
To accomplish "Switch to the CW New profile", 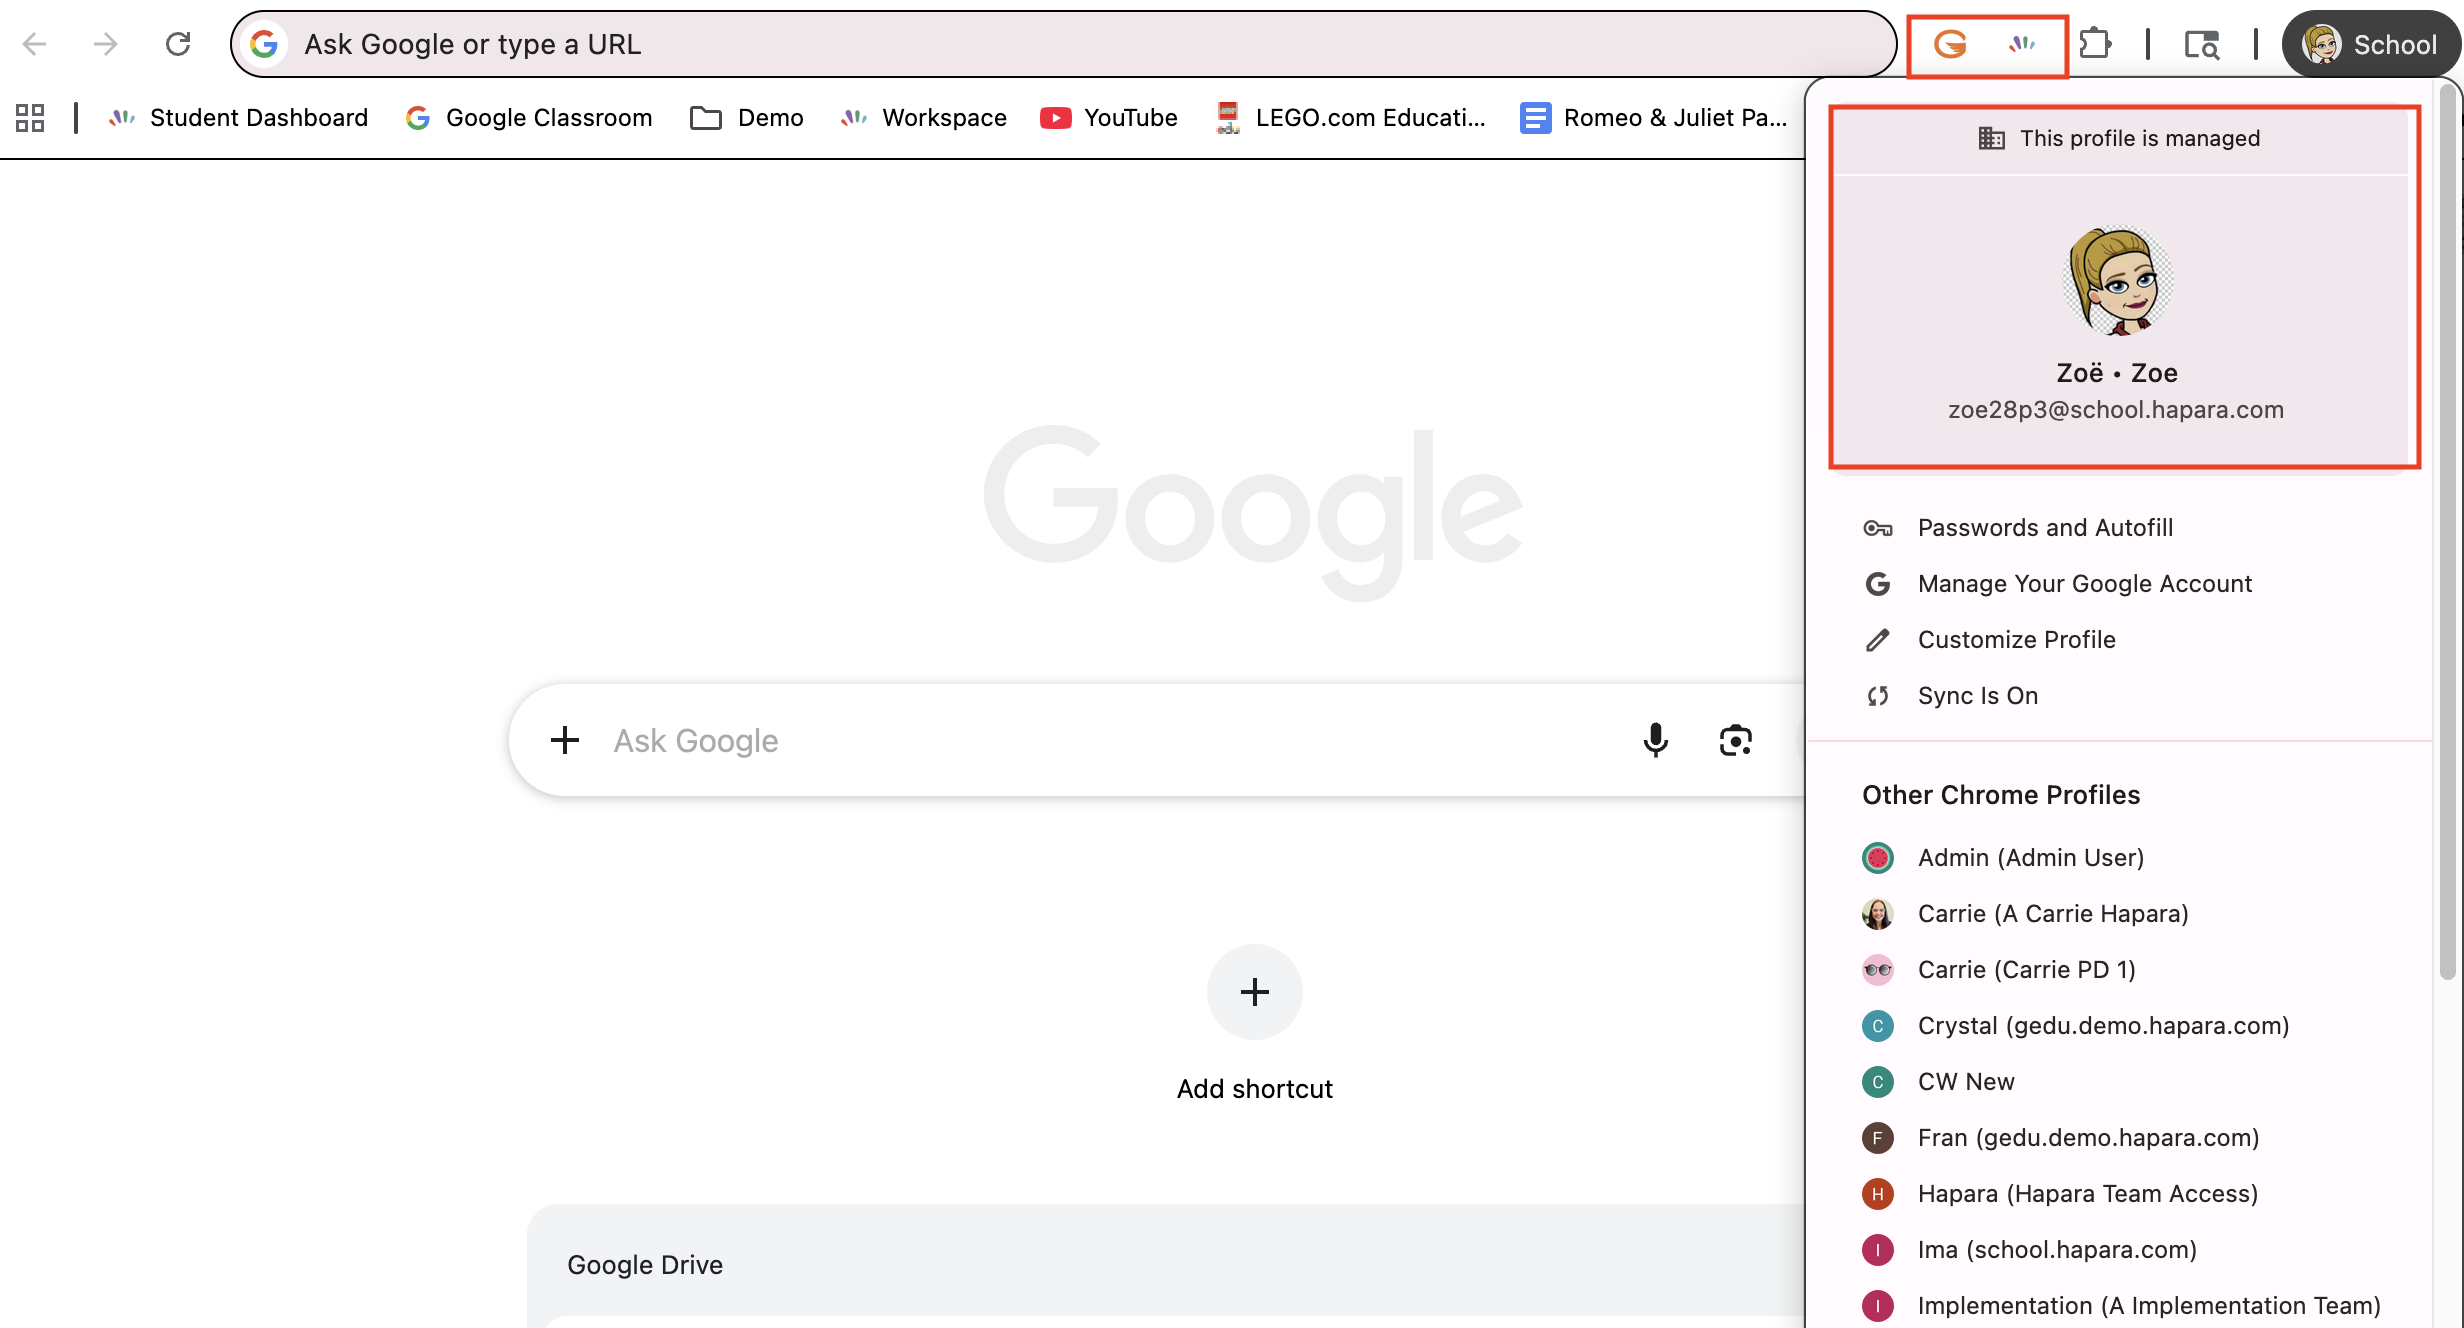I will [2119, 1082].
